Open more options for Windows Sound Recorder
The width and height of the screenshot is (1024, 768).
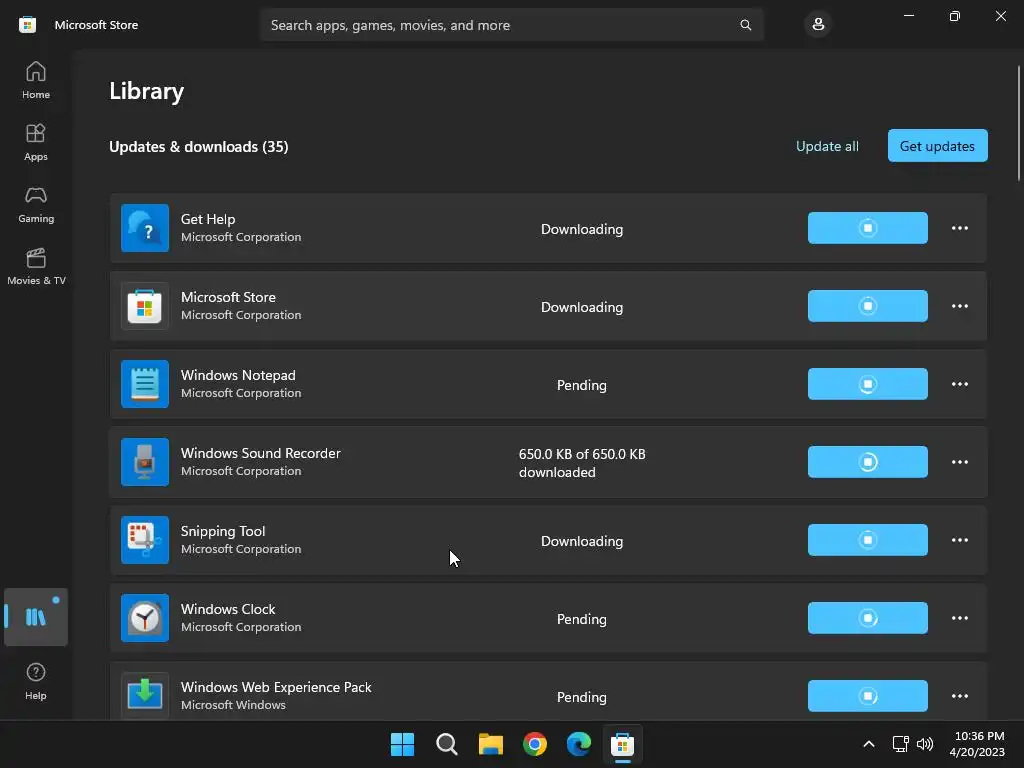tap(959, 462)
